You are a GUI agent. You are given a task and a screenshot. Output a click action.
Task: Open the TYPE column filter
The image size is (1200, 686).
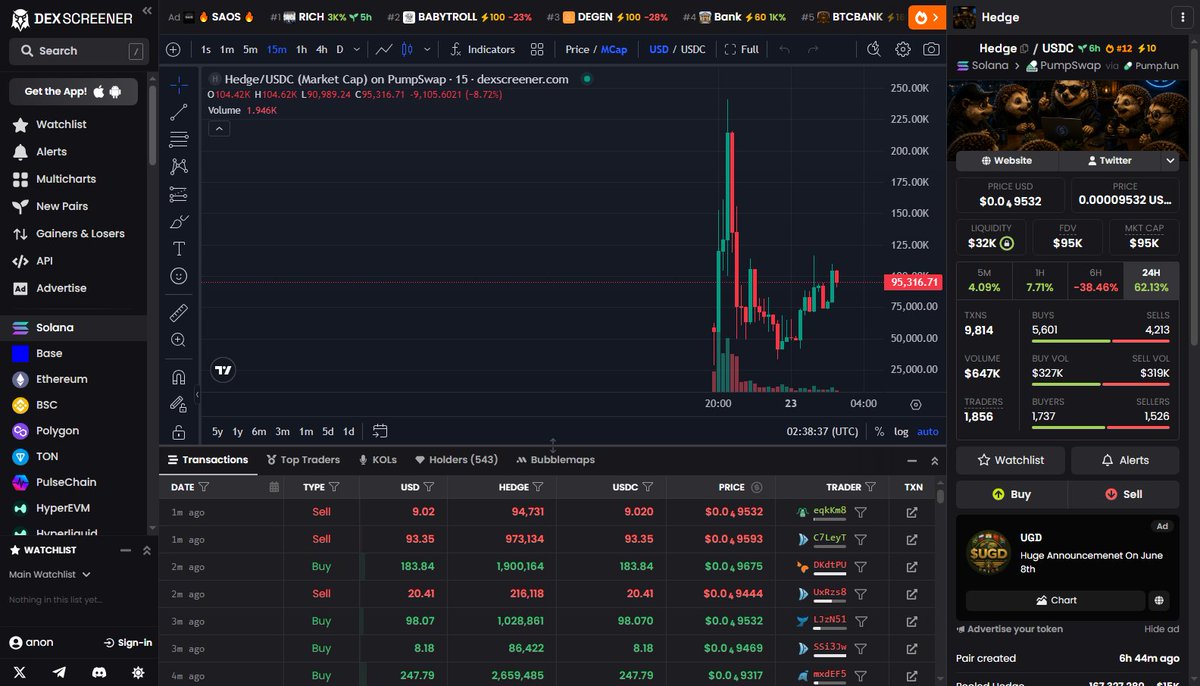coord(334,487)
